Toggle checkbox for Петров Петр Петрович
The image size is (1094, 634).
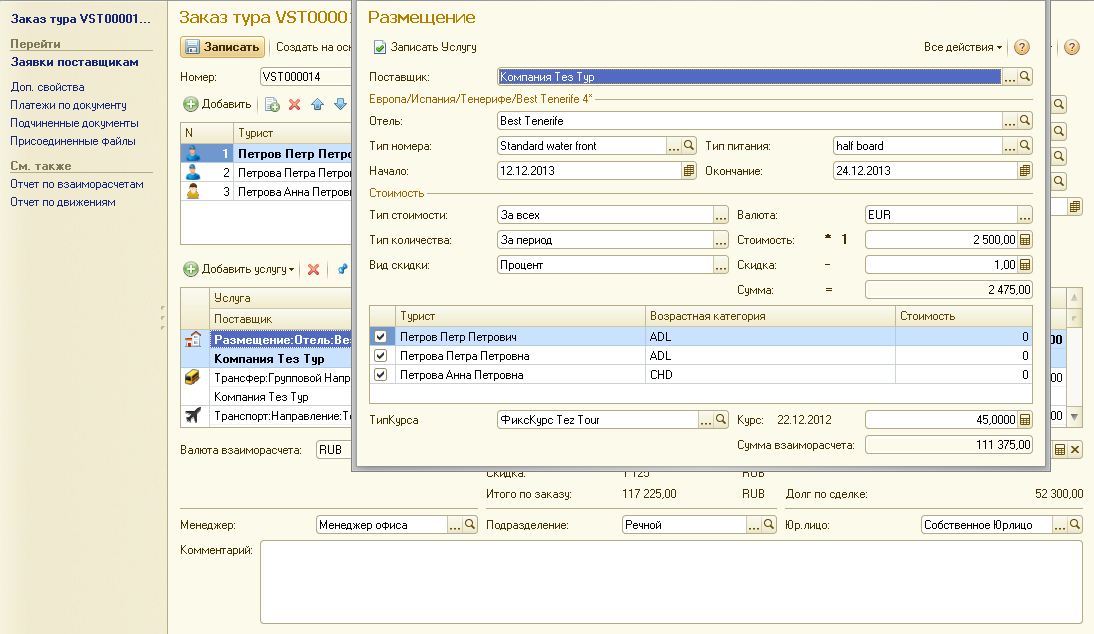(380, 337)
